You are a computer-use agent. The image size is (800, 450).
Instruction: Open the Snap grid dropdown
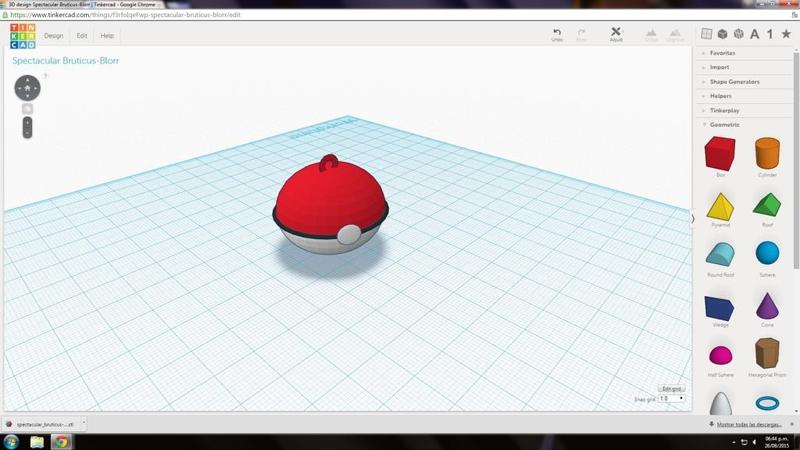(x=671, y=398)
